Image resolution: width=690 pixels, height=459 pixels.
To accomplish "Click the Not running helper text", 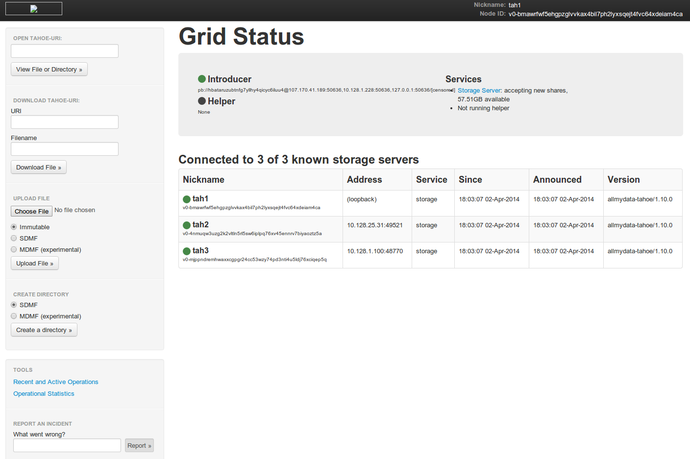I will click(x=483, y=108).
